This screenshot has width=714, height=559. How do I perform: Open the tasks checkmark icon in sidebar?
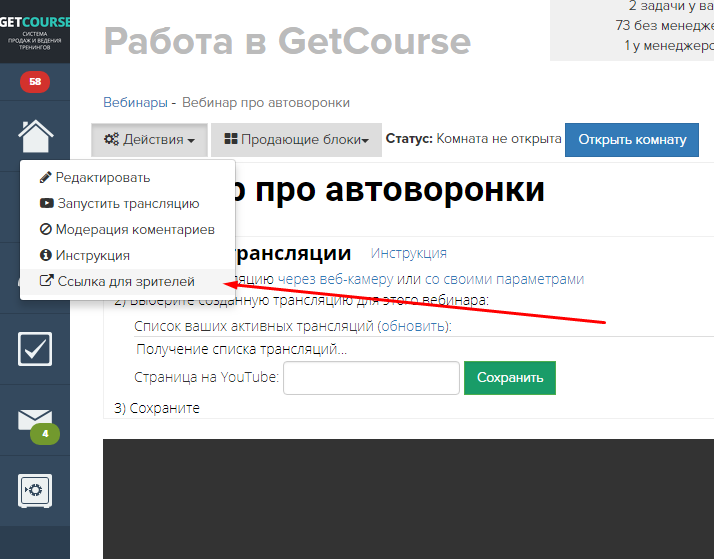35,349
